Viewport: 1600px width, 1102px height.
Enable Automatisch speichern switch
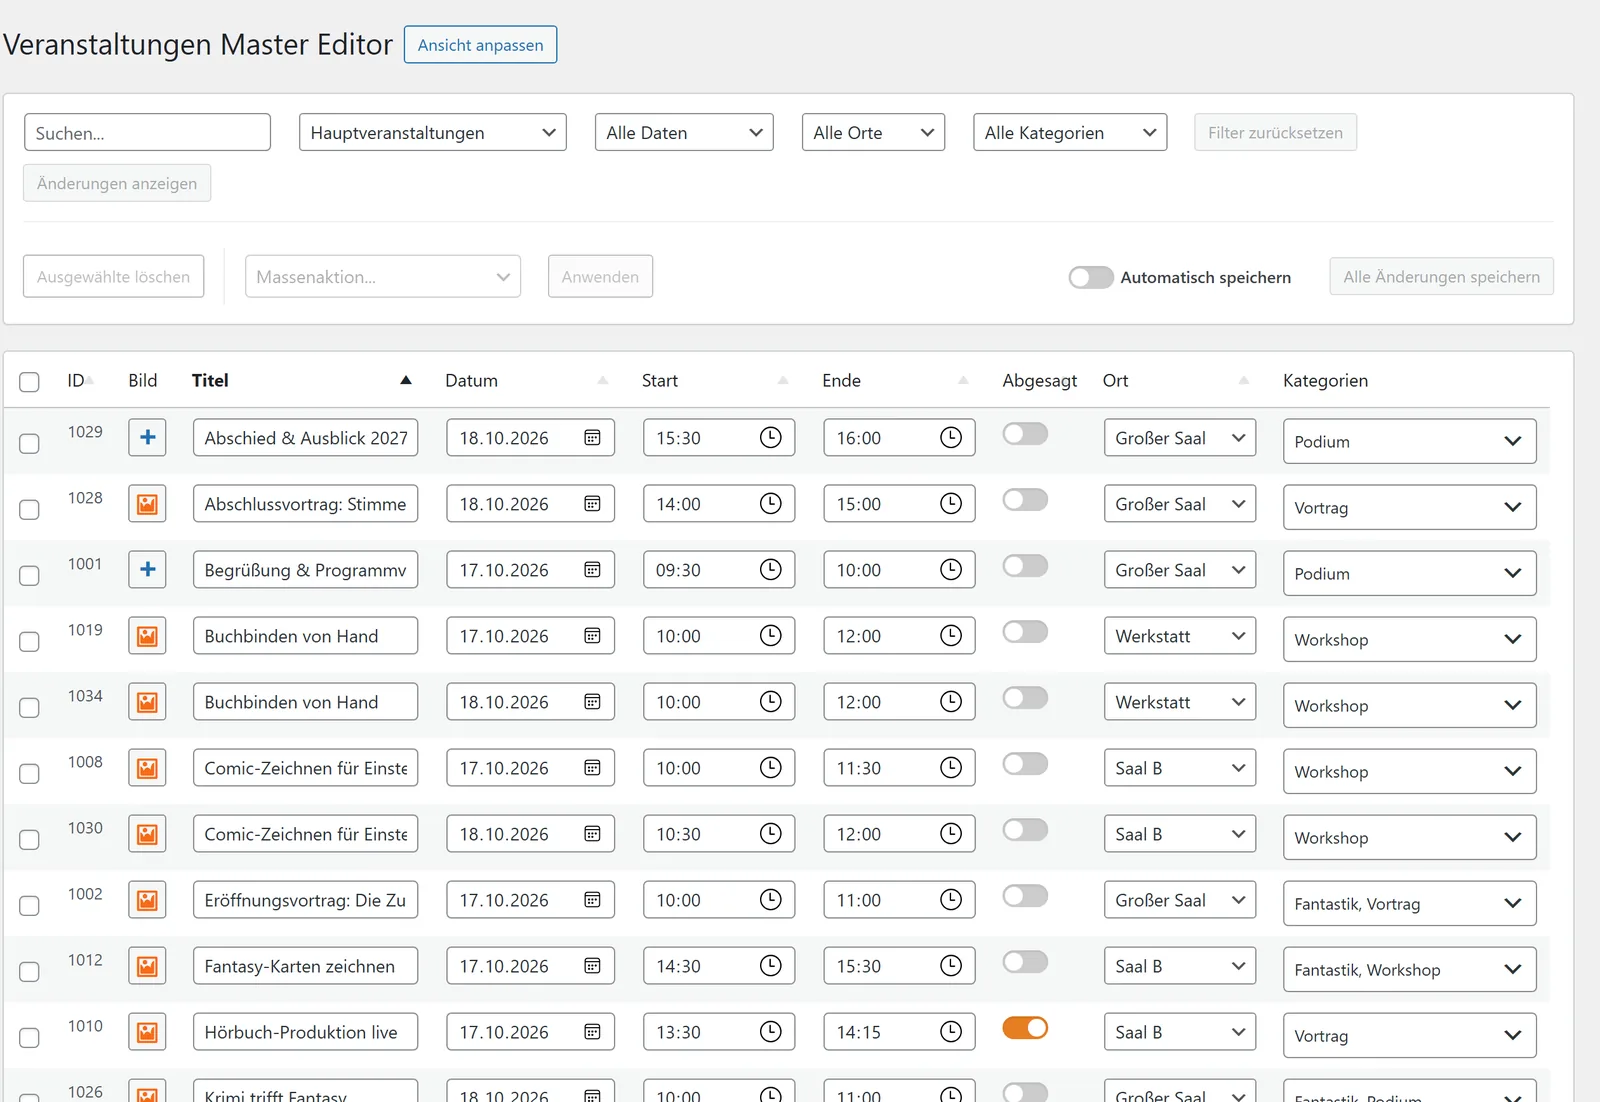pos(1090,277)
